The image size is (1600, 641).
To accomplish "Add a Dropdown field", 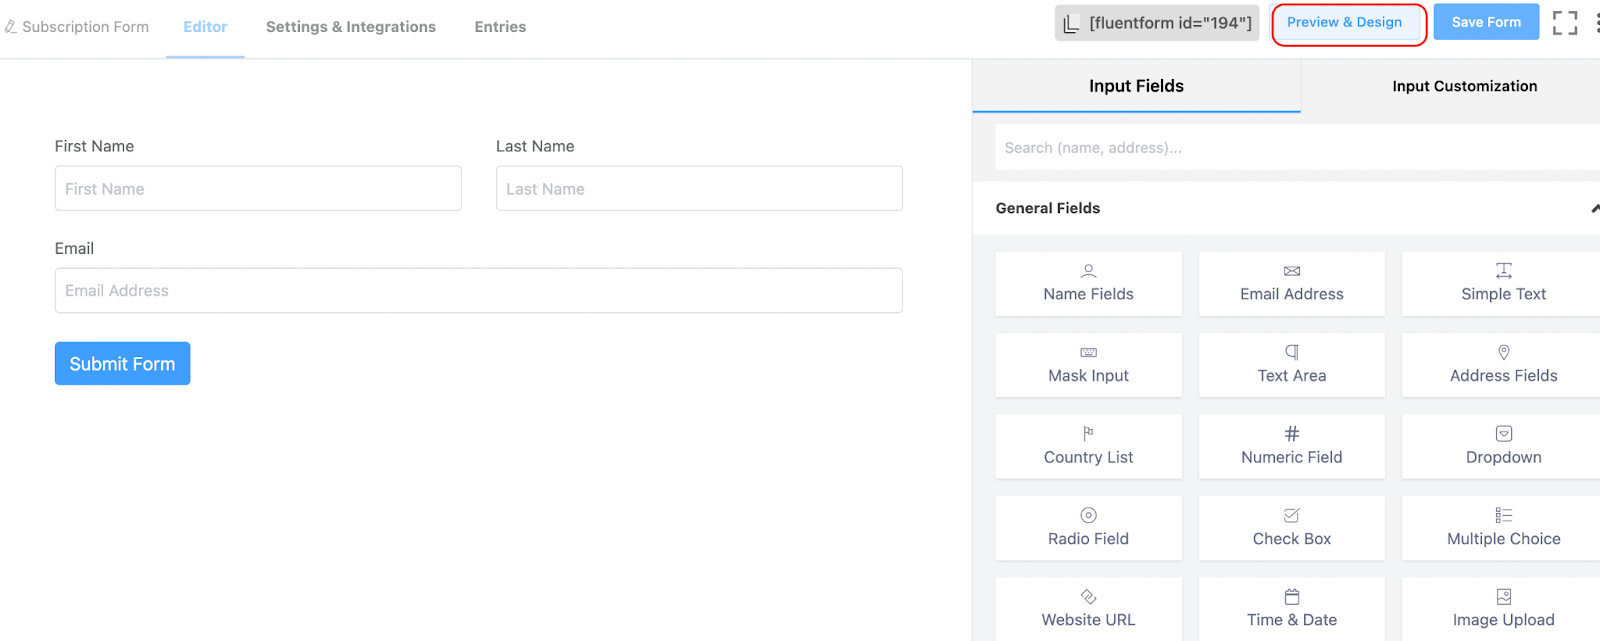I will point(1502,447).
